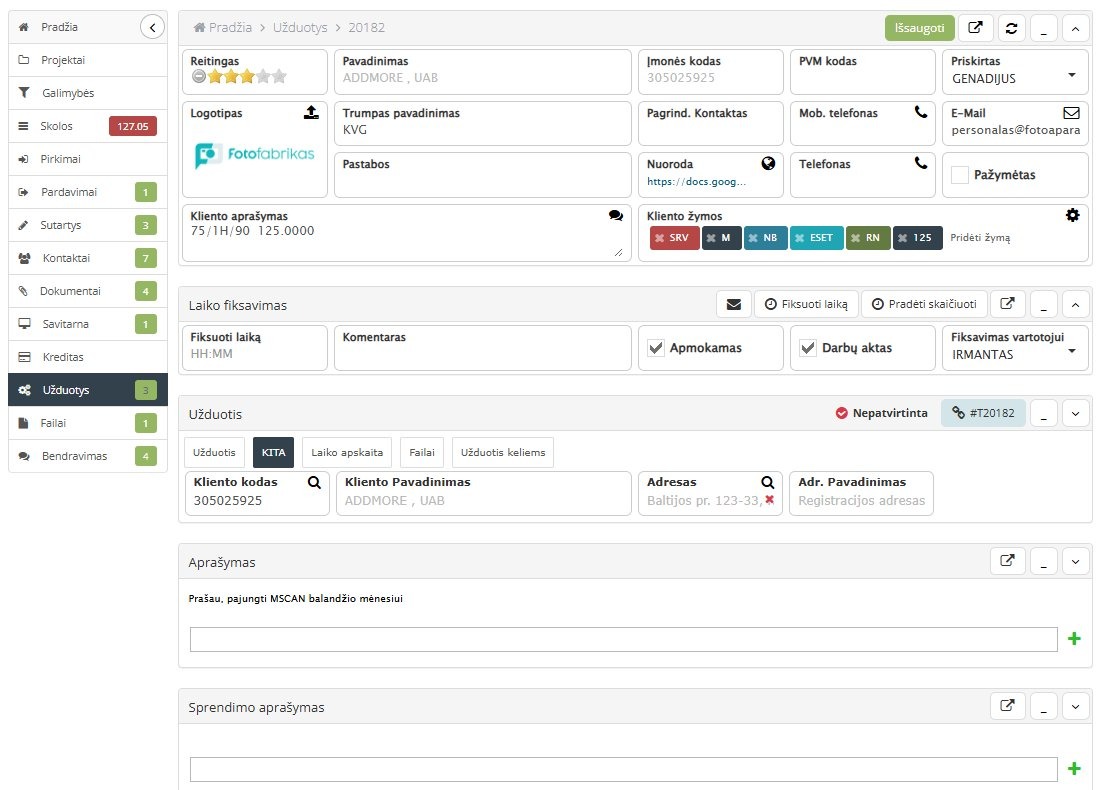The image size is (1103, 790).
Task: Collapse the sidebar with the arrow button
Action: pos(152,28)
